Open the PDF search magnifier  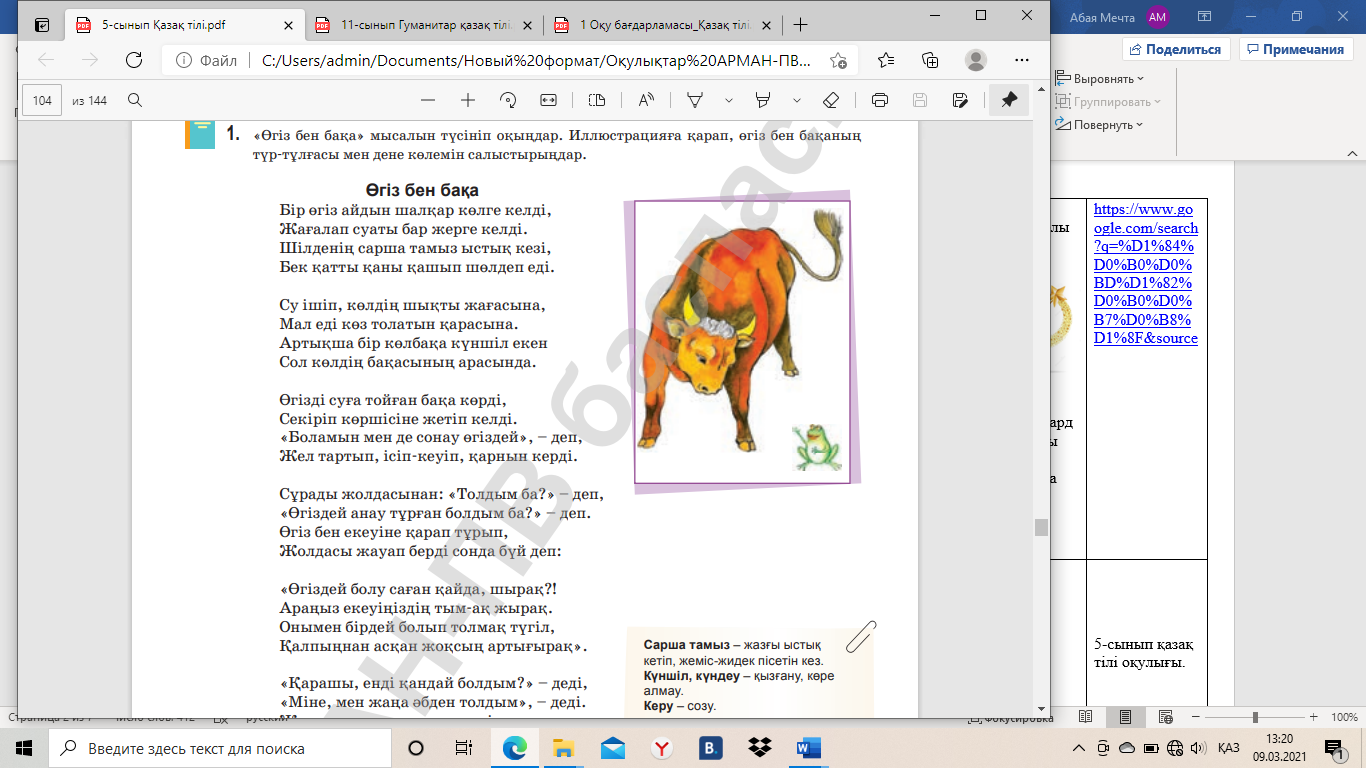click(x=135, y=100)
